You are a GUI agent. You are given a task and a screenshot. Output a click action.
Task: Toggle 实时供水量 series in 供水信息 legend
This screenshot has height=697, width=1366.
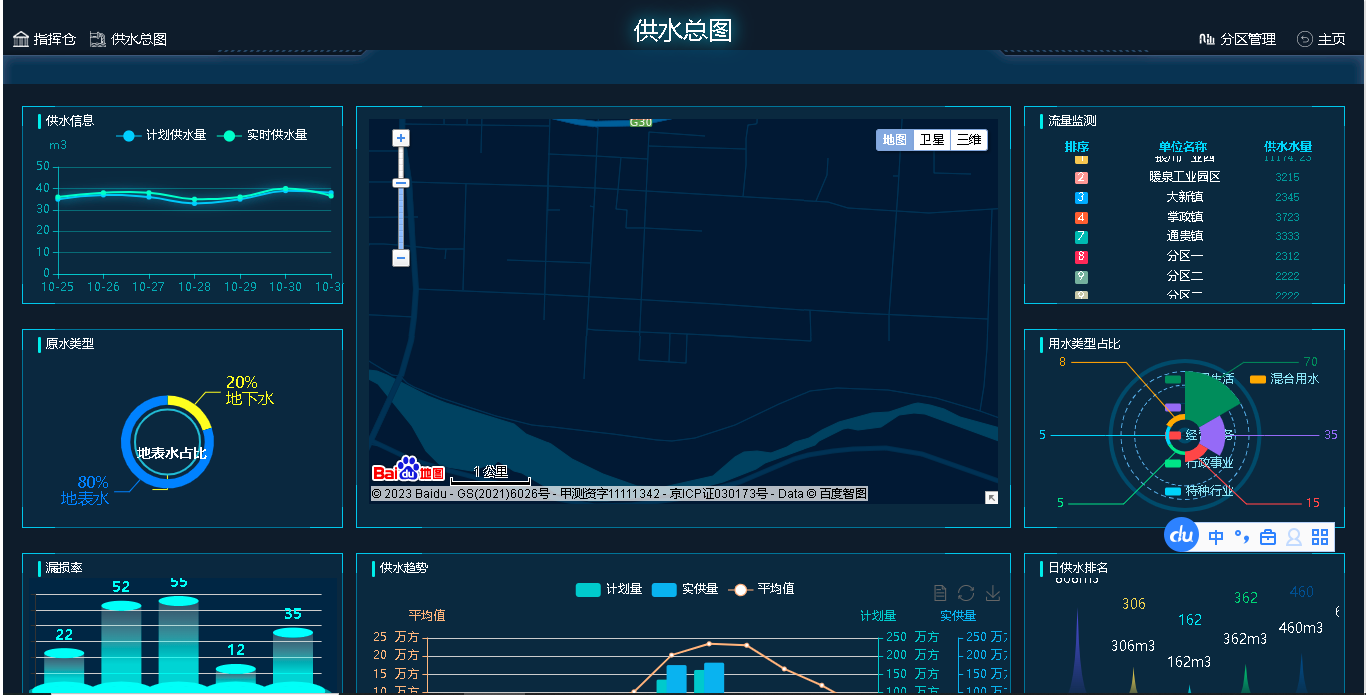(x=264, y=135)
